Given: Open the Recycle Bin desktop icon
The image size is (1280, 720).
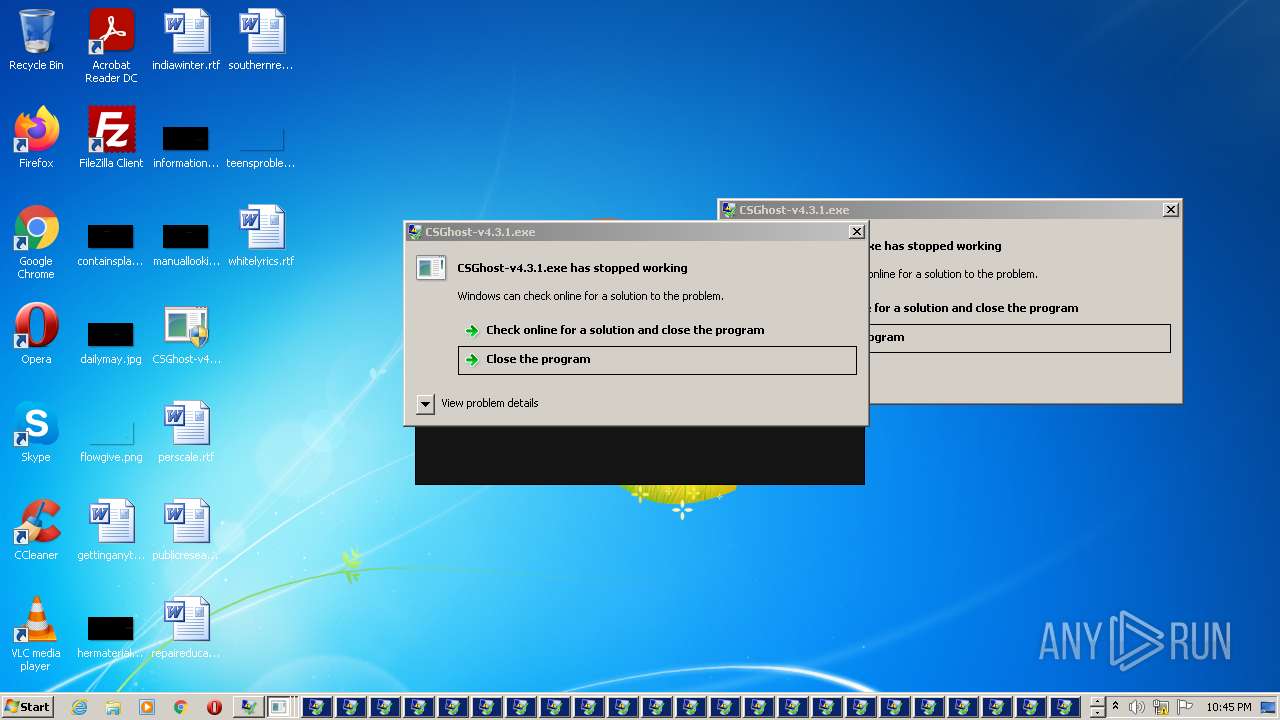Looking at the screenshot, I should point(36,41).
